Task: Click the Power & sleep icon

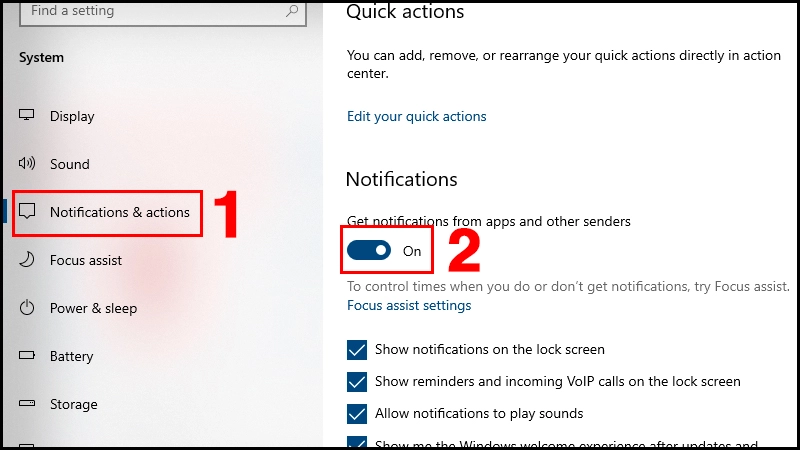Action: [x=27, y=307]
